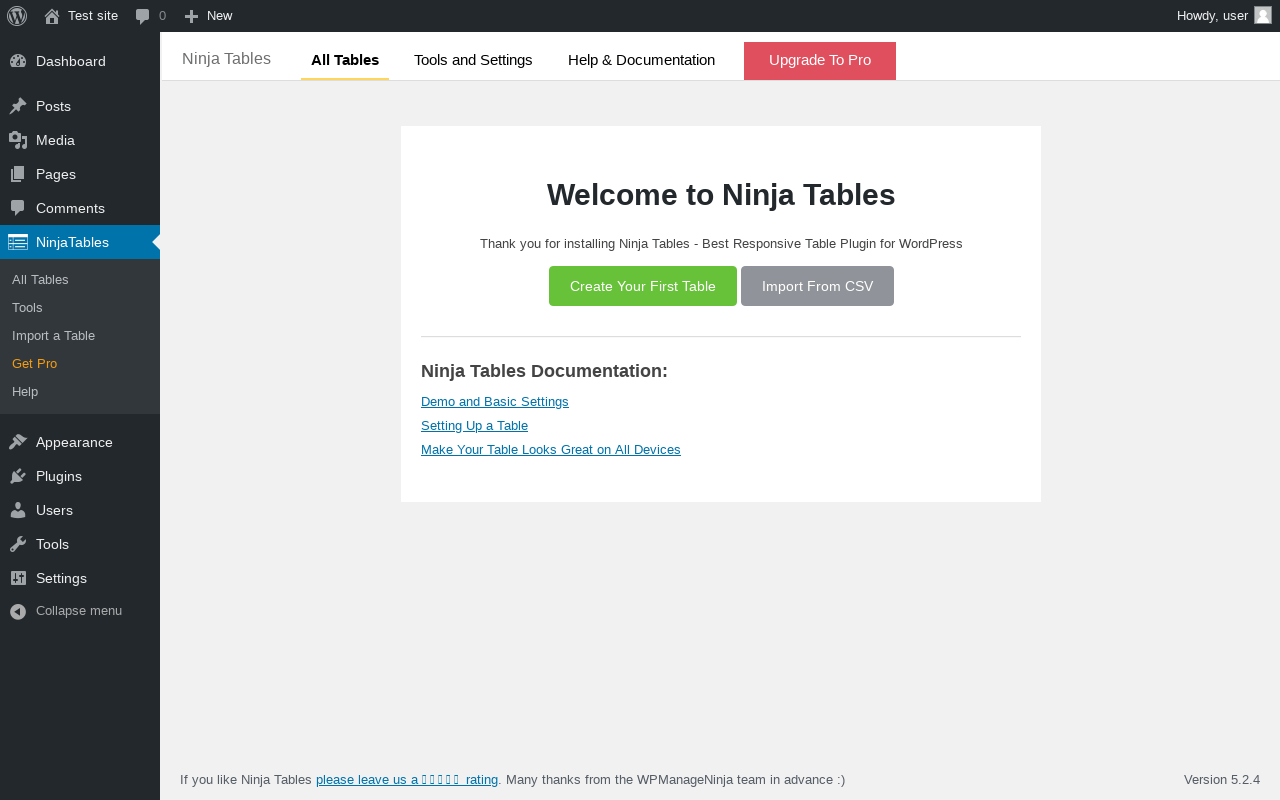Image resolution: width=1280 pixels, height=800 pixels.
Task: Click the Upgrade To Pro button
Action: [x=820, y=60]
